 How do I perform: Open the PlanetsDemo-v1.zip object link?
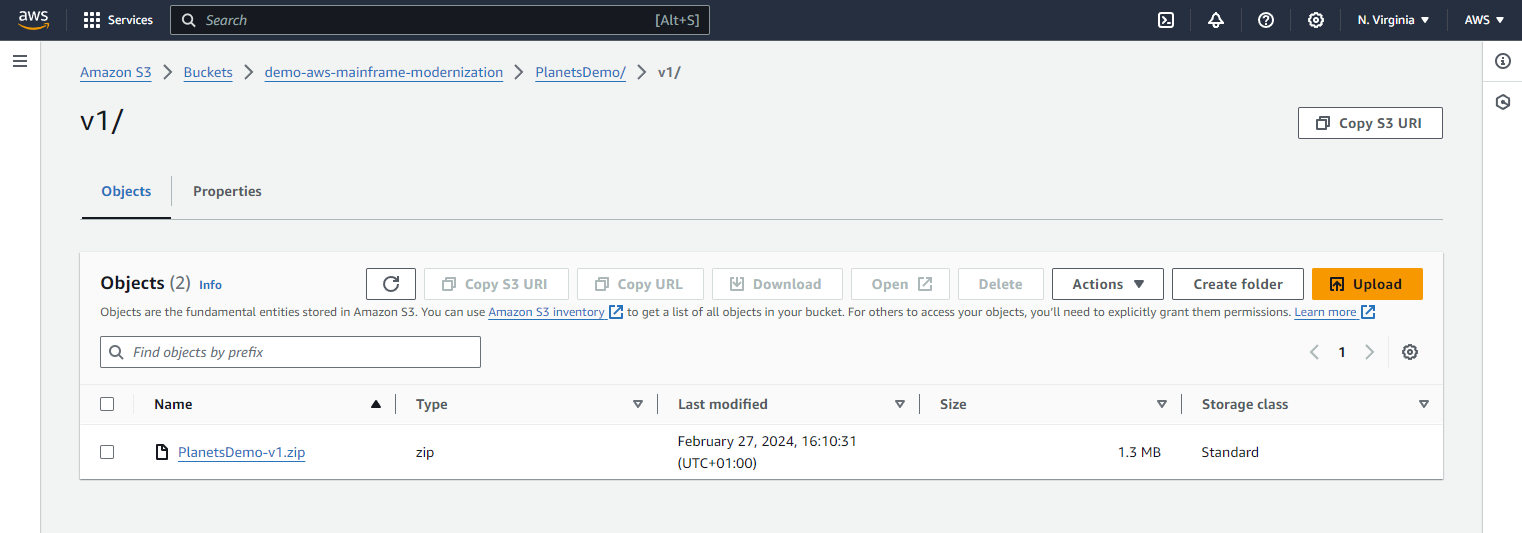pos(241,452)
